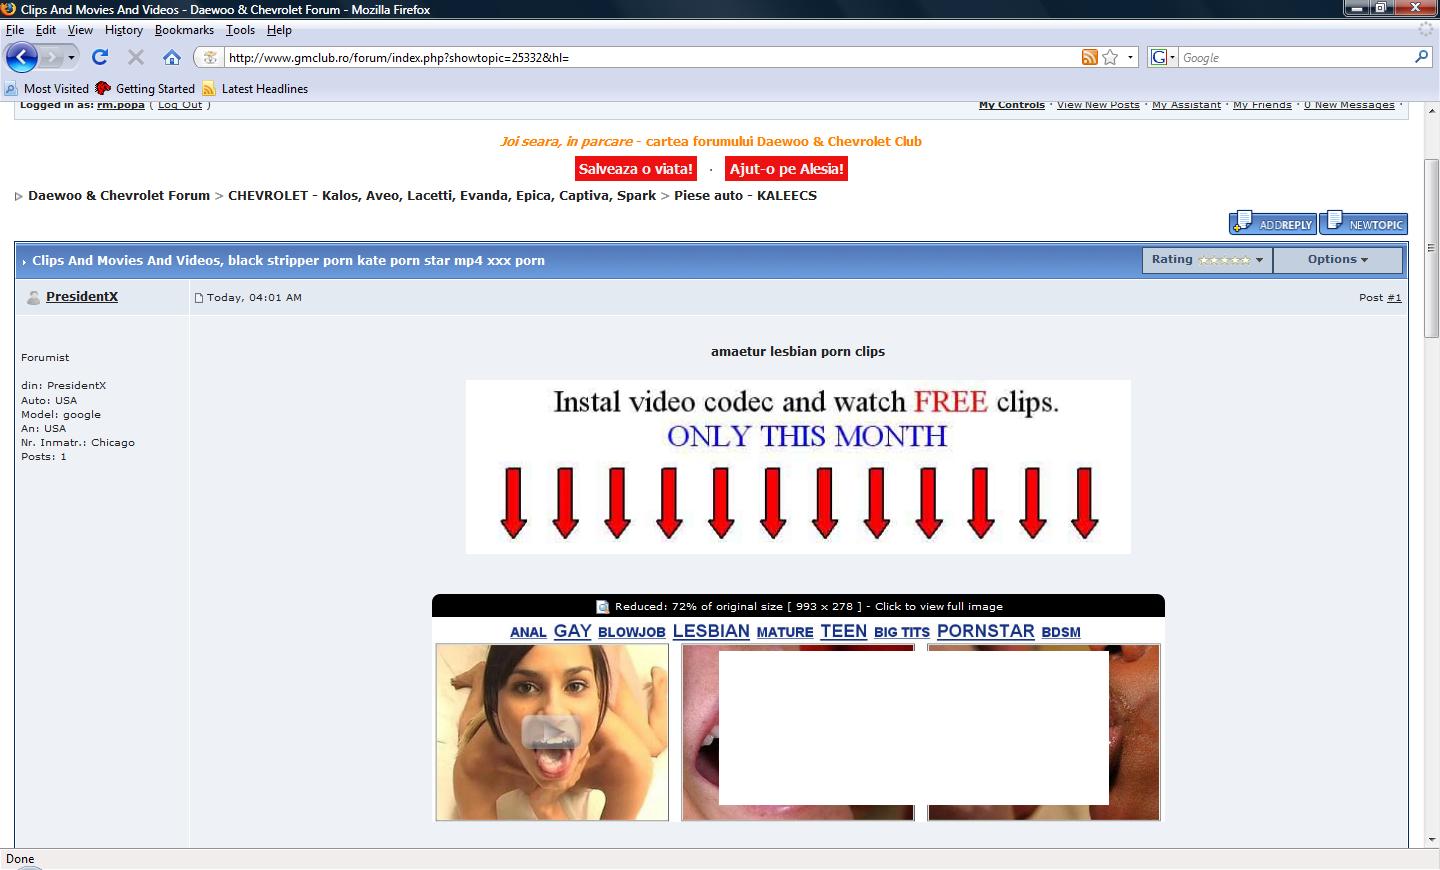Click into the URL address field

[640, 57]
